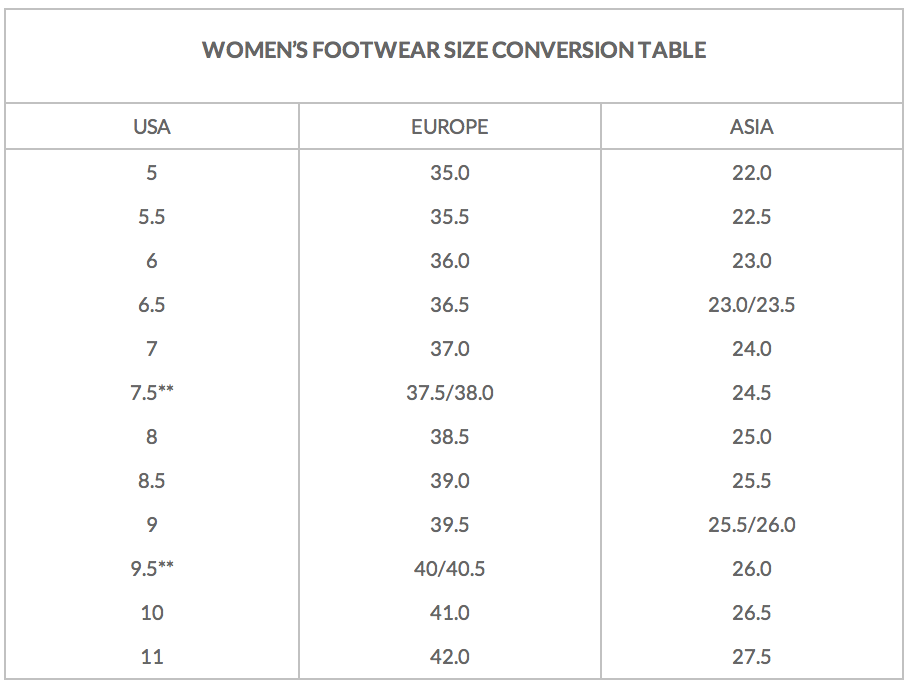
Task: Click USA size 5 cell
Action: (x=152, y=173)
